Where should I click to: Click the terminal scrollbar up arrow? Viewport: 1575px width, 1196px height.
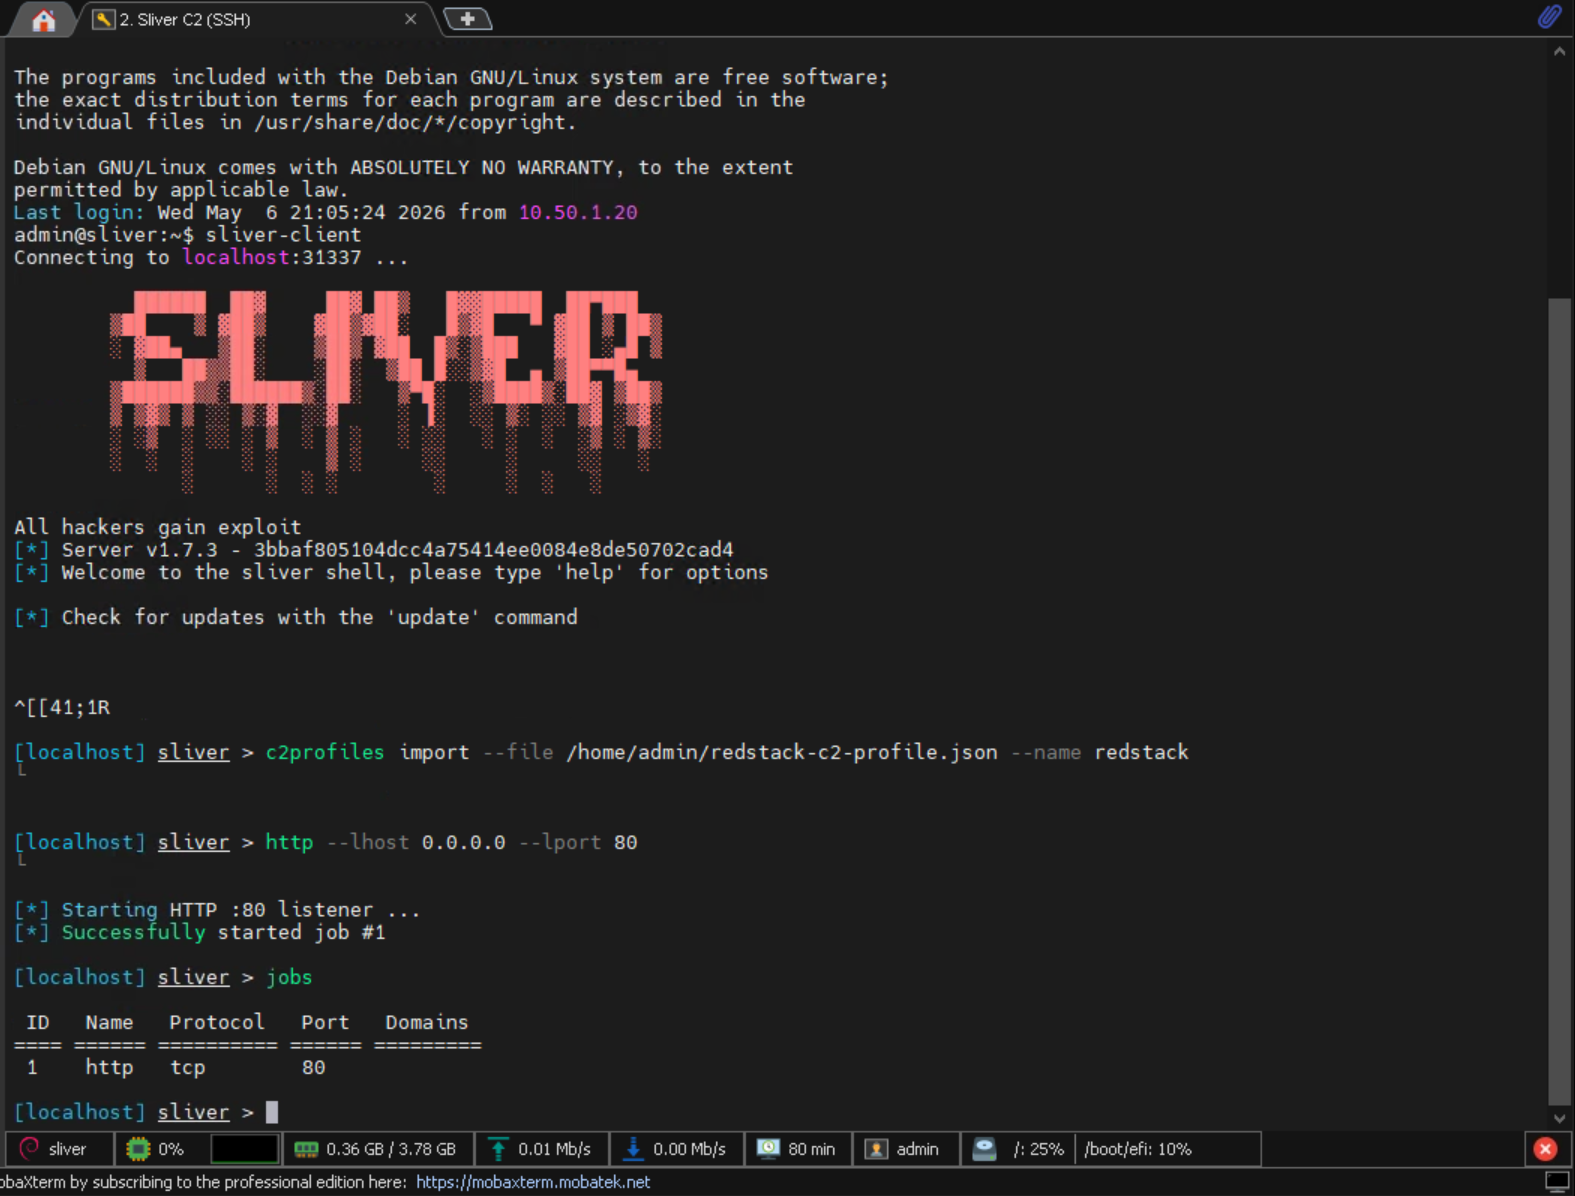click(1559, 52)
